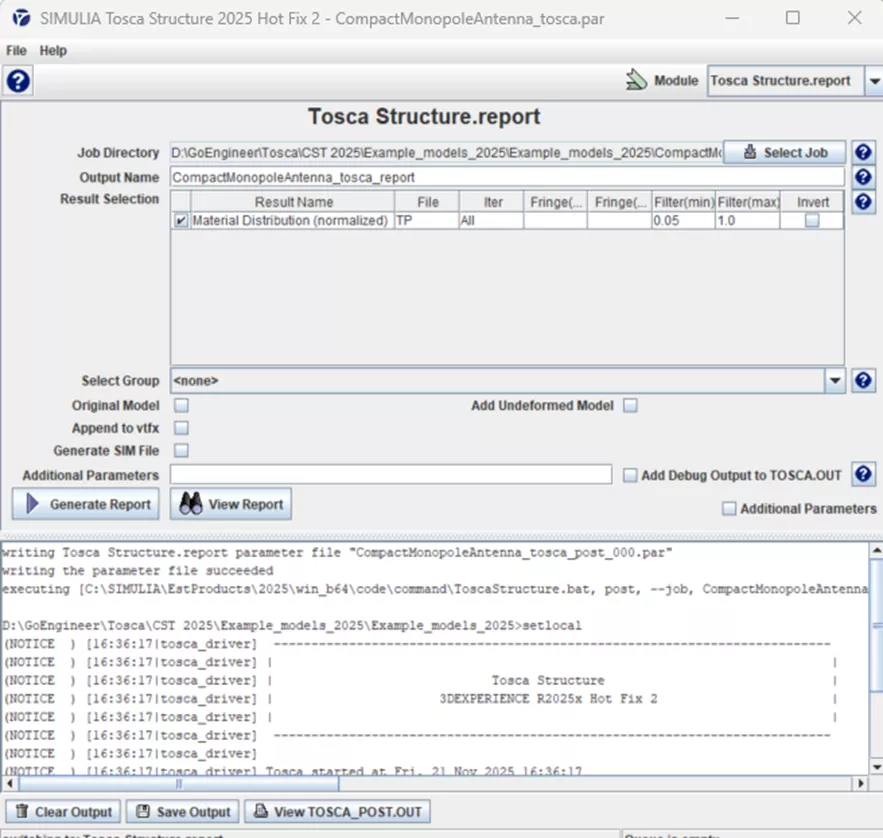Click the Select Job button
This screenshot has height=838, width=883.
coord(784,153)
